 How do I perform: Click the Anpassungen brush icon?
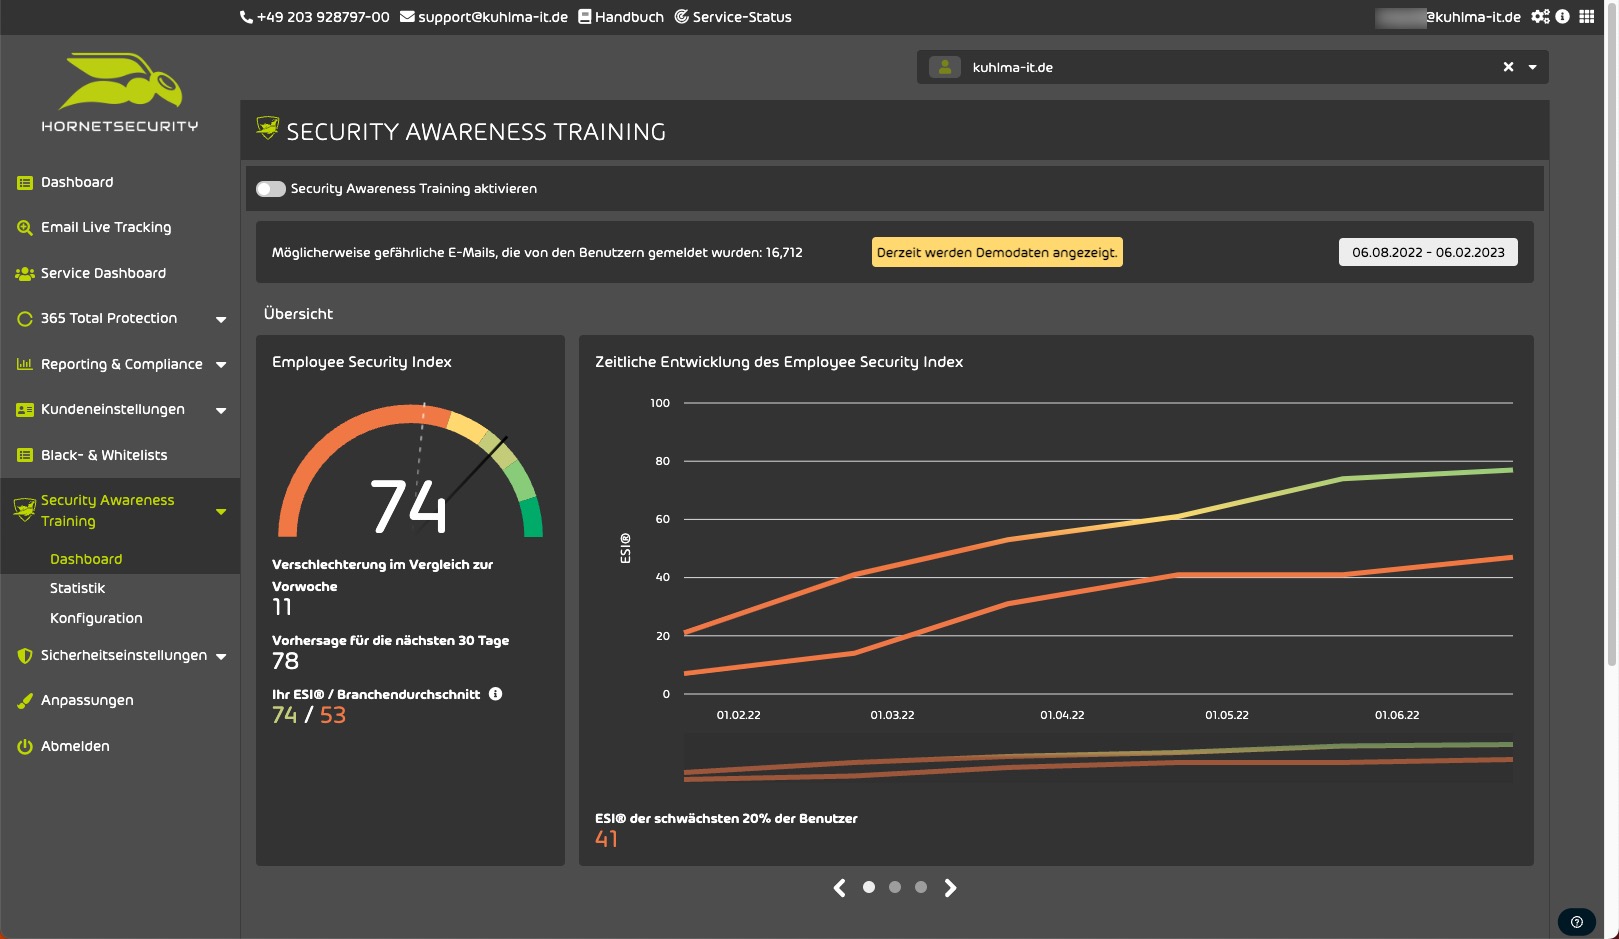coord(25,701)
